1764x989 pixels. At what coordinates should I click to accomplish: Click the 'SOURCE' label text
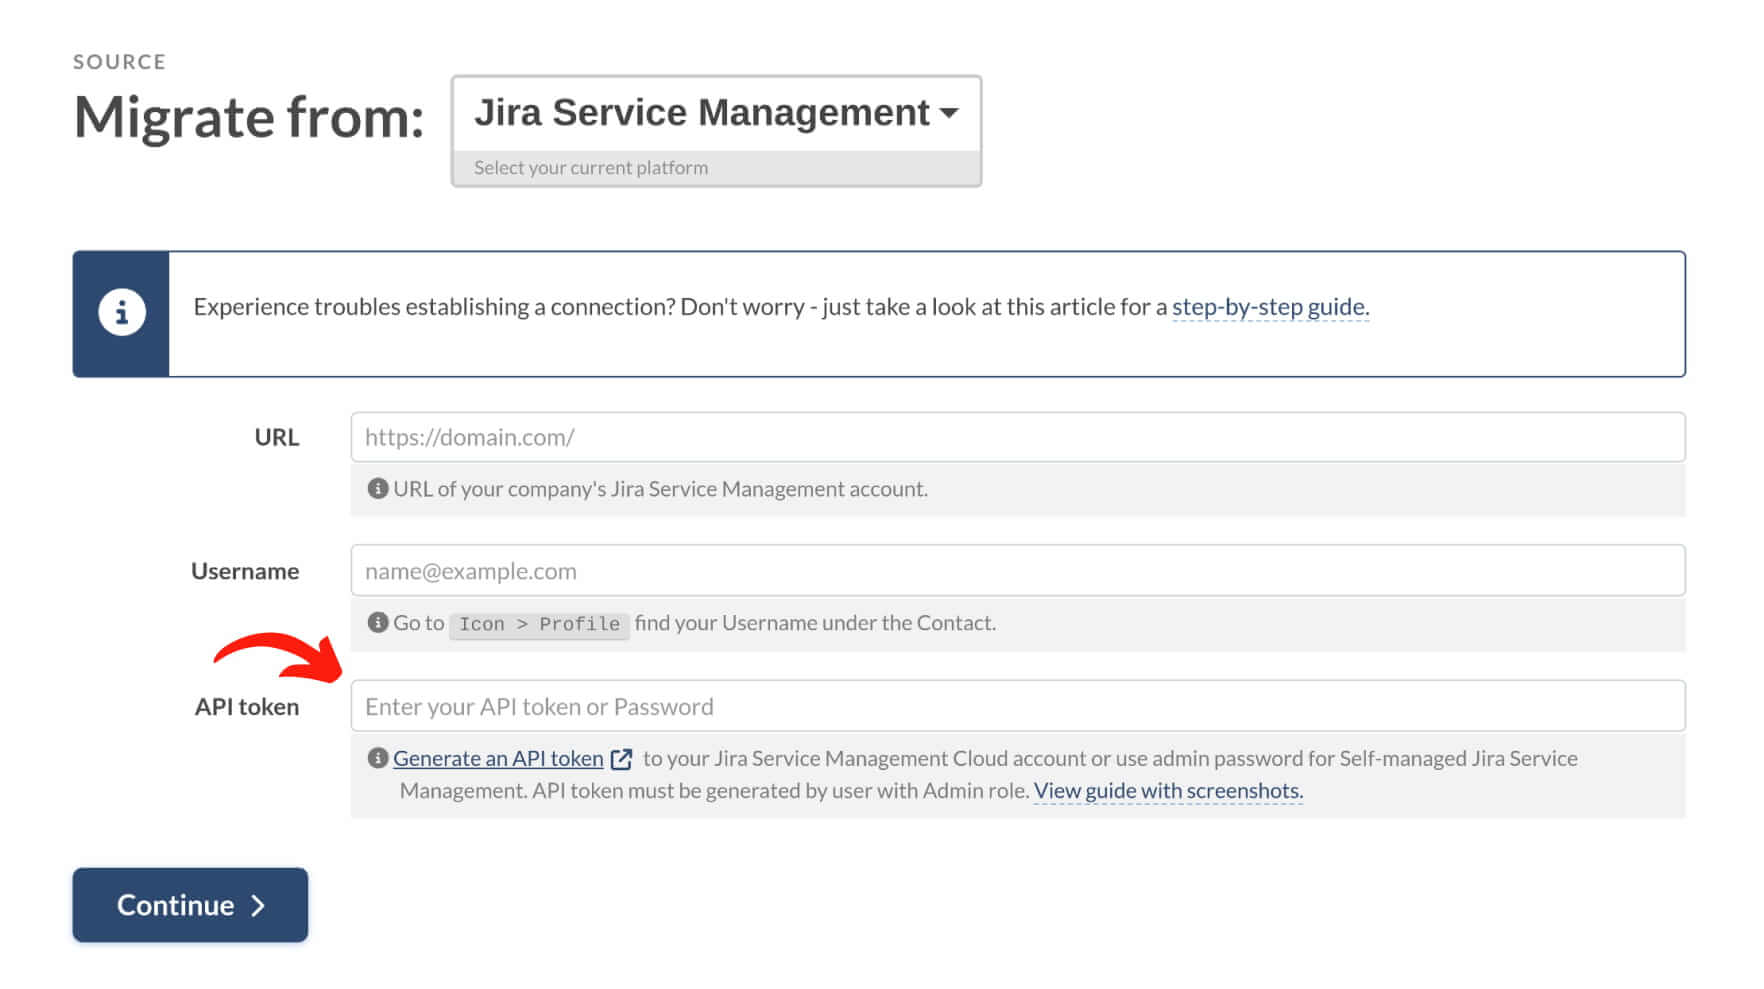coord(119,62)
